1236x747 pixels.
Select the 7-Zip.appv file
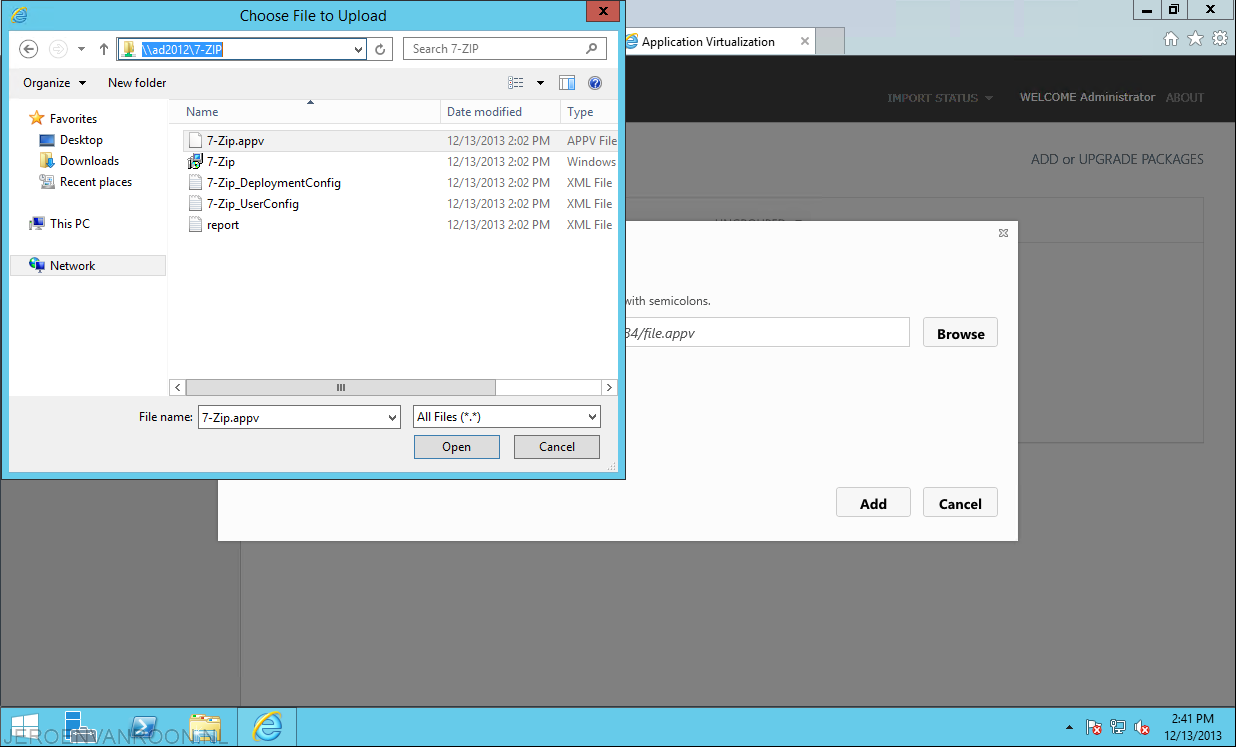pyautogui.click(x=400, y=141)
